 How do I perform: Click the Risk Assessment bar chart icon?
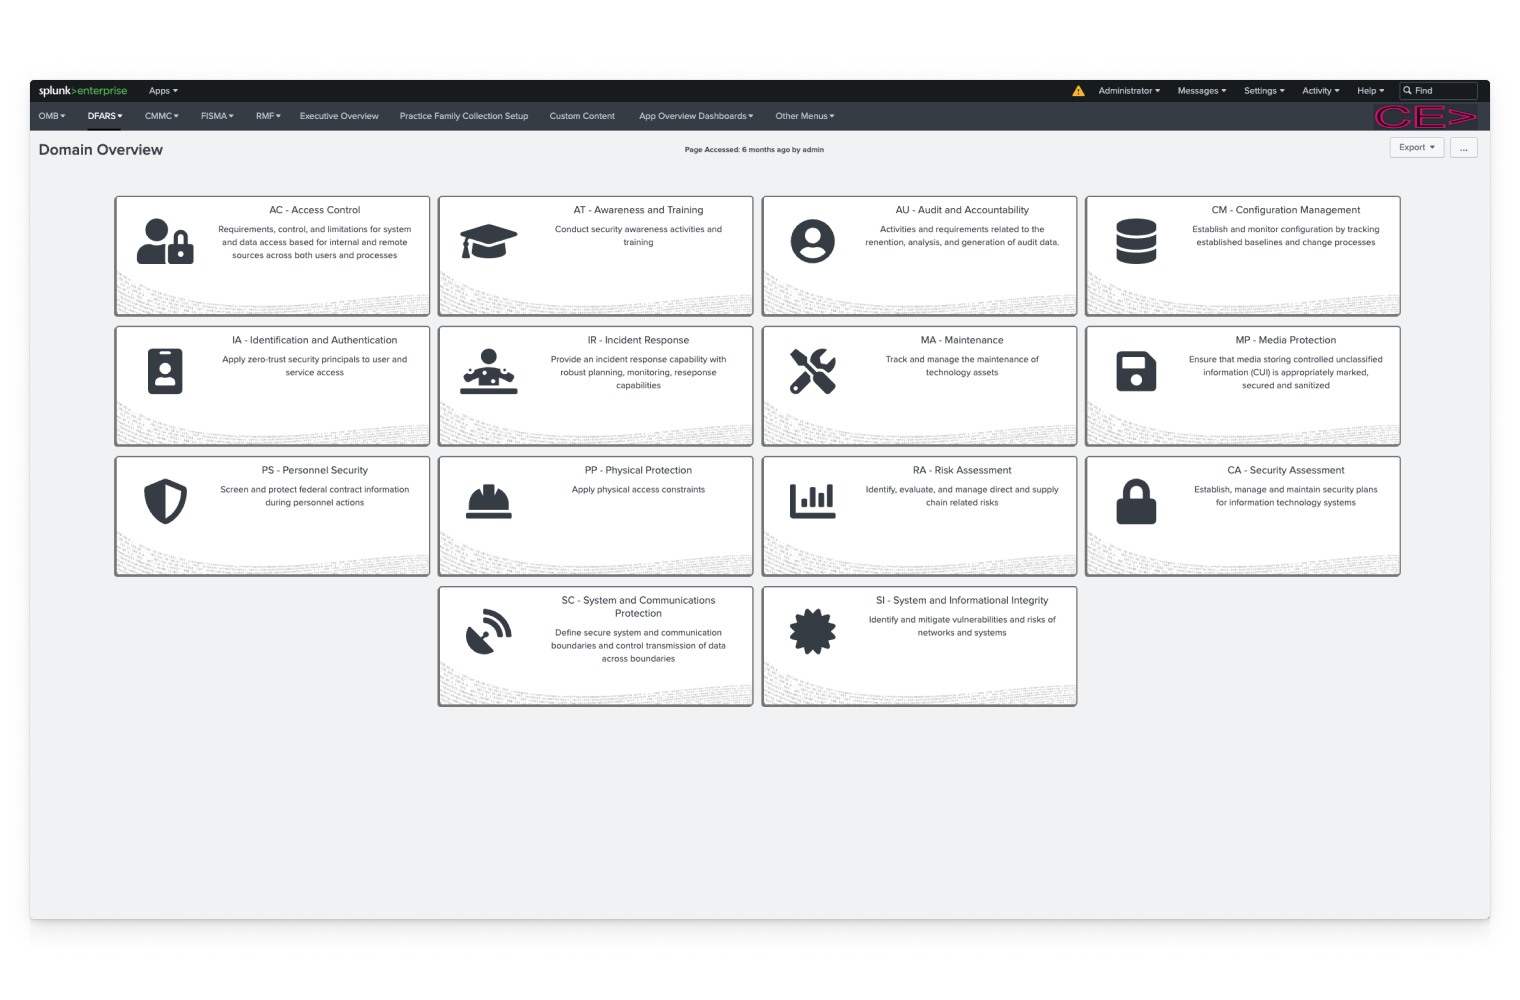[x=812, y=501]
